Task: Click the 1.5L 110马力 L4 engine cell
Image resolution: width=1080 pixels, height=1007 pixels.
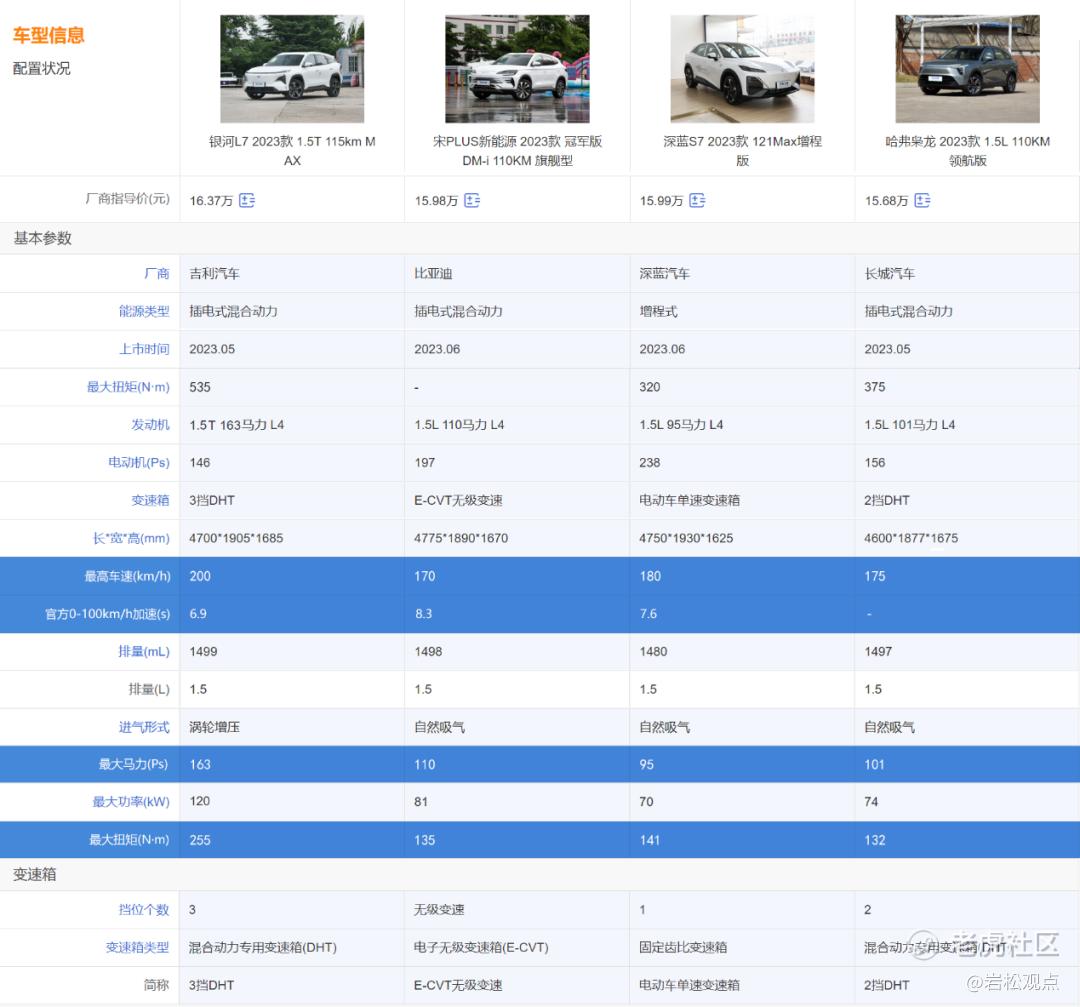Action: pos(459,425)
